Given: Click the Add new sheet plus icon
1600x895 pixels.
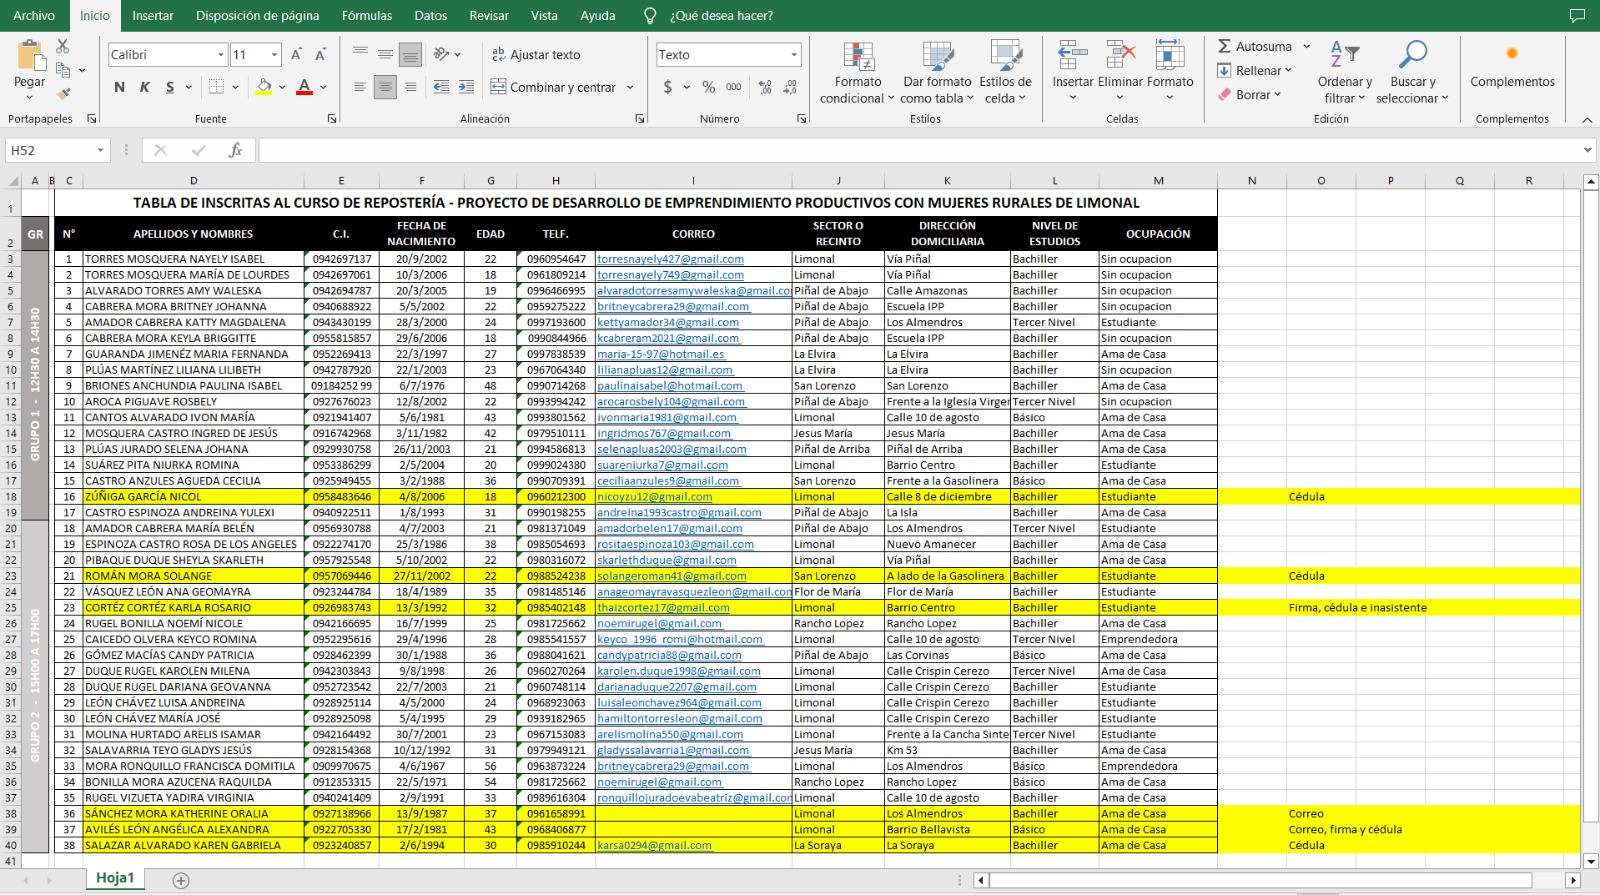Looking at the screenshot, I should pyautogui.click(x=181, y=880).
